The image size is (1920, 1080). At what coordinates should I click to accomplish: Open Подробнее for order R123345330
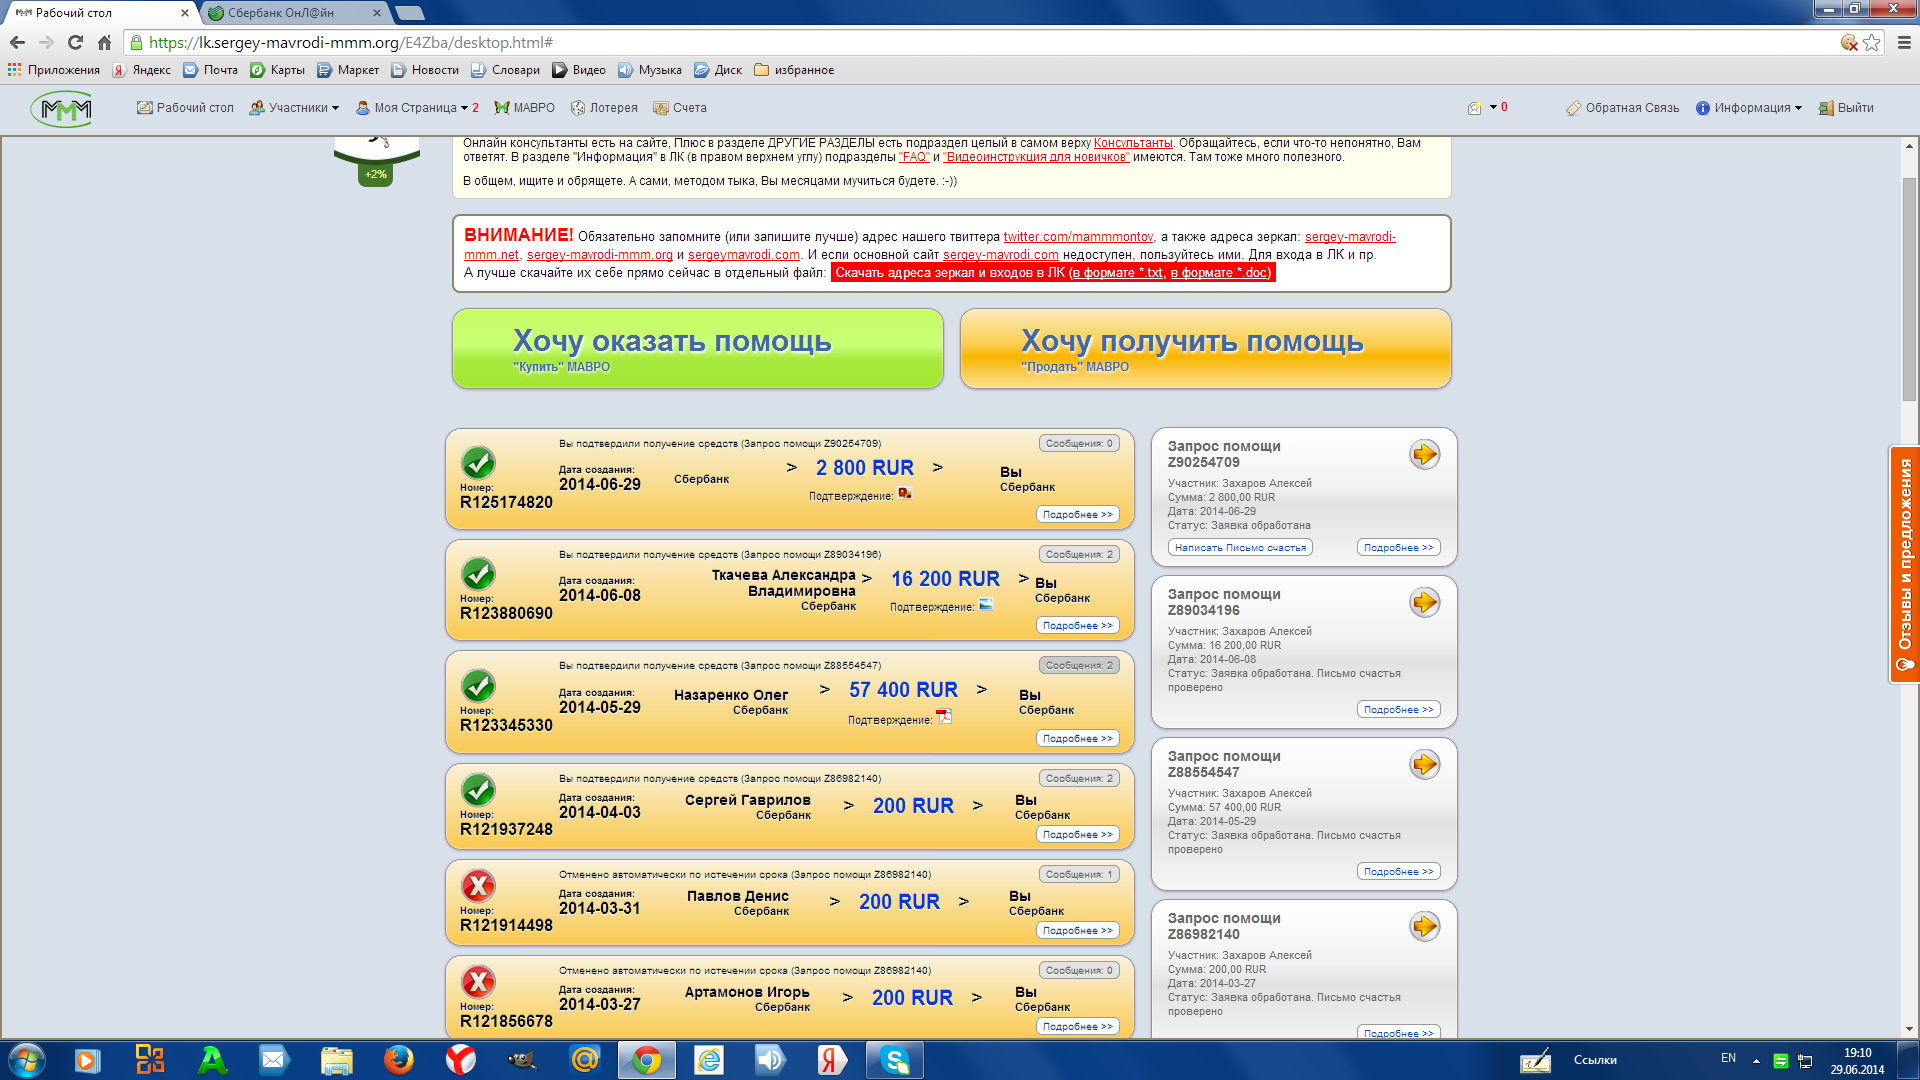(x=1077, y=738)
